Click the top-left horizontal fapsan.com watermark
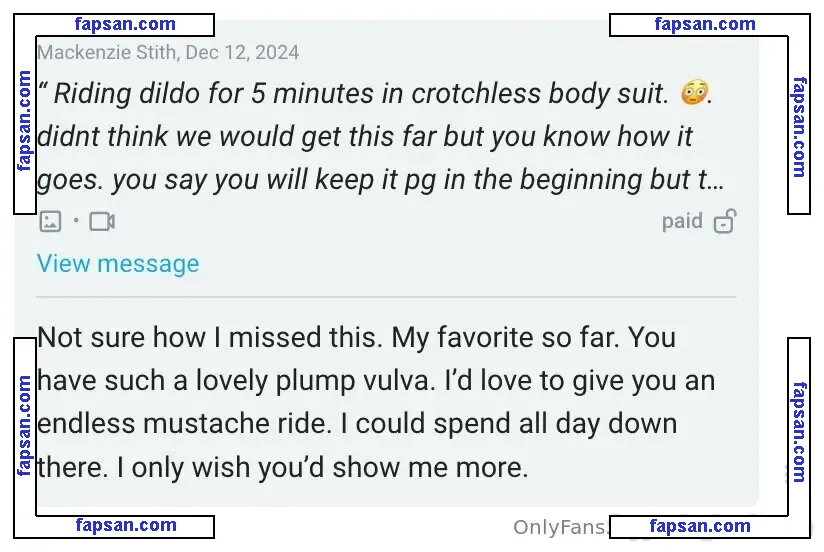 (125, 24)
